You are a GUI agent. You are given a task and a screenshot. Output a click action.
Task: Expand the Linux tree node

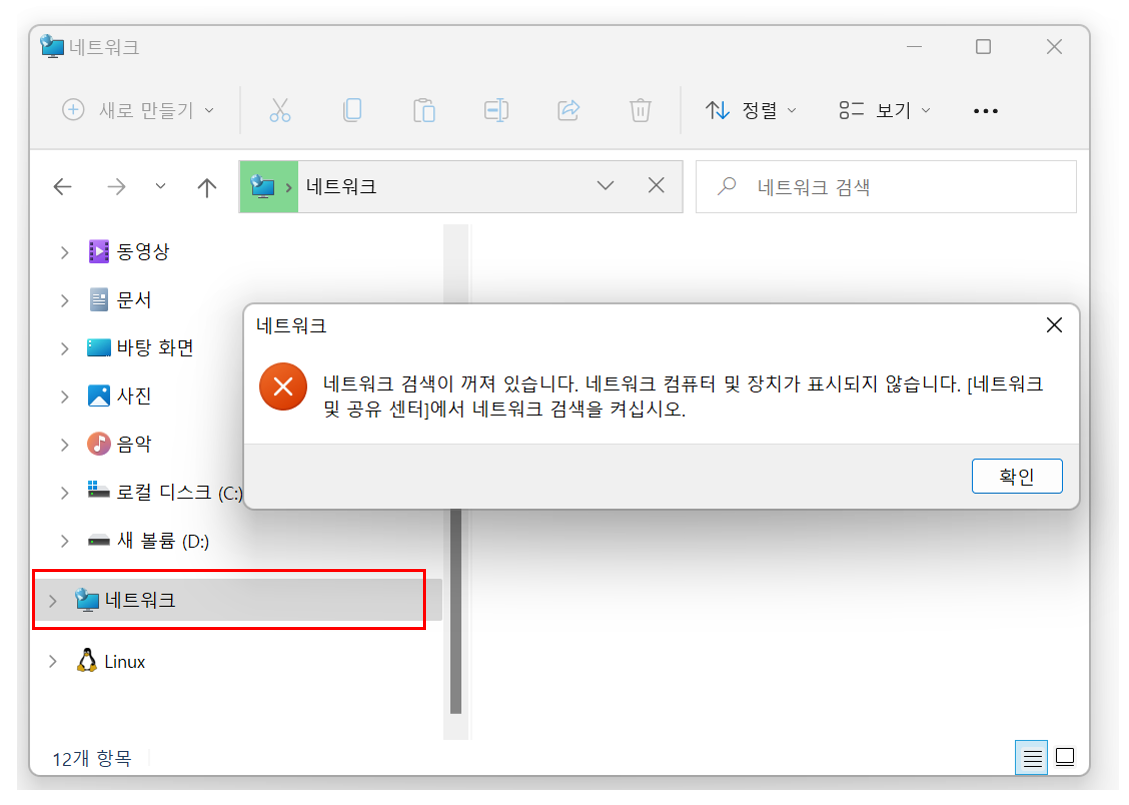coord(53,662)
